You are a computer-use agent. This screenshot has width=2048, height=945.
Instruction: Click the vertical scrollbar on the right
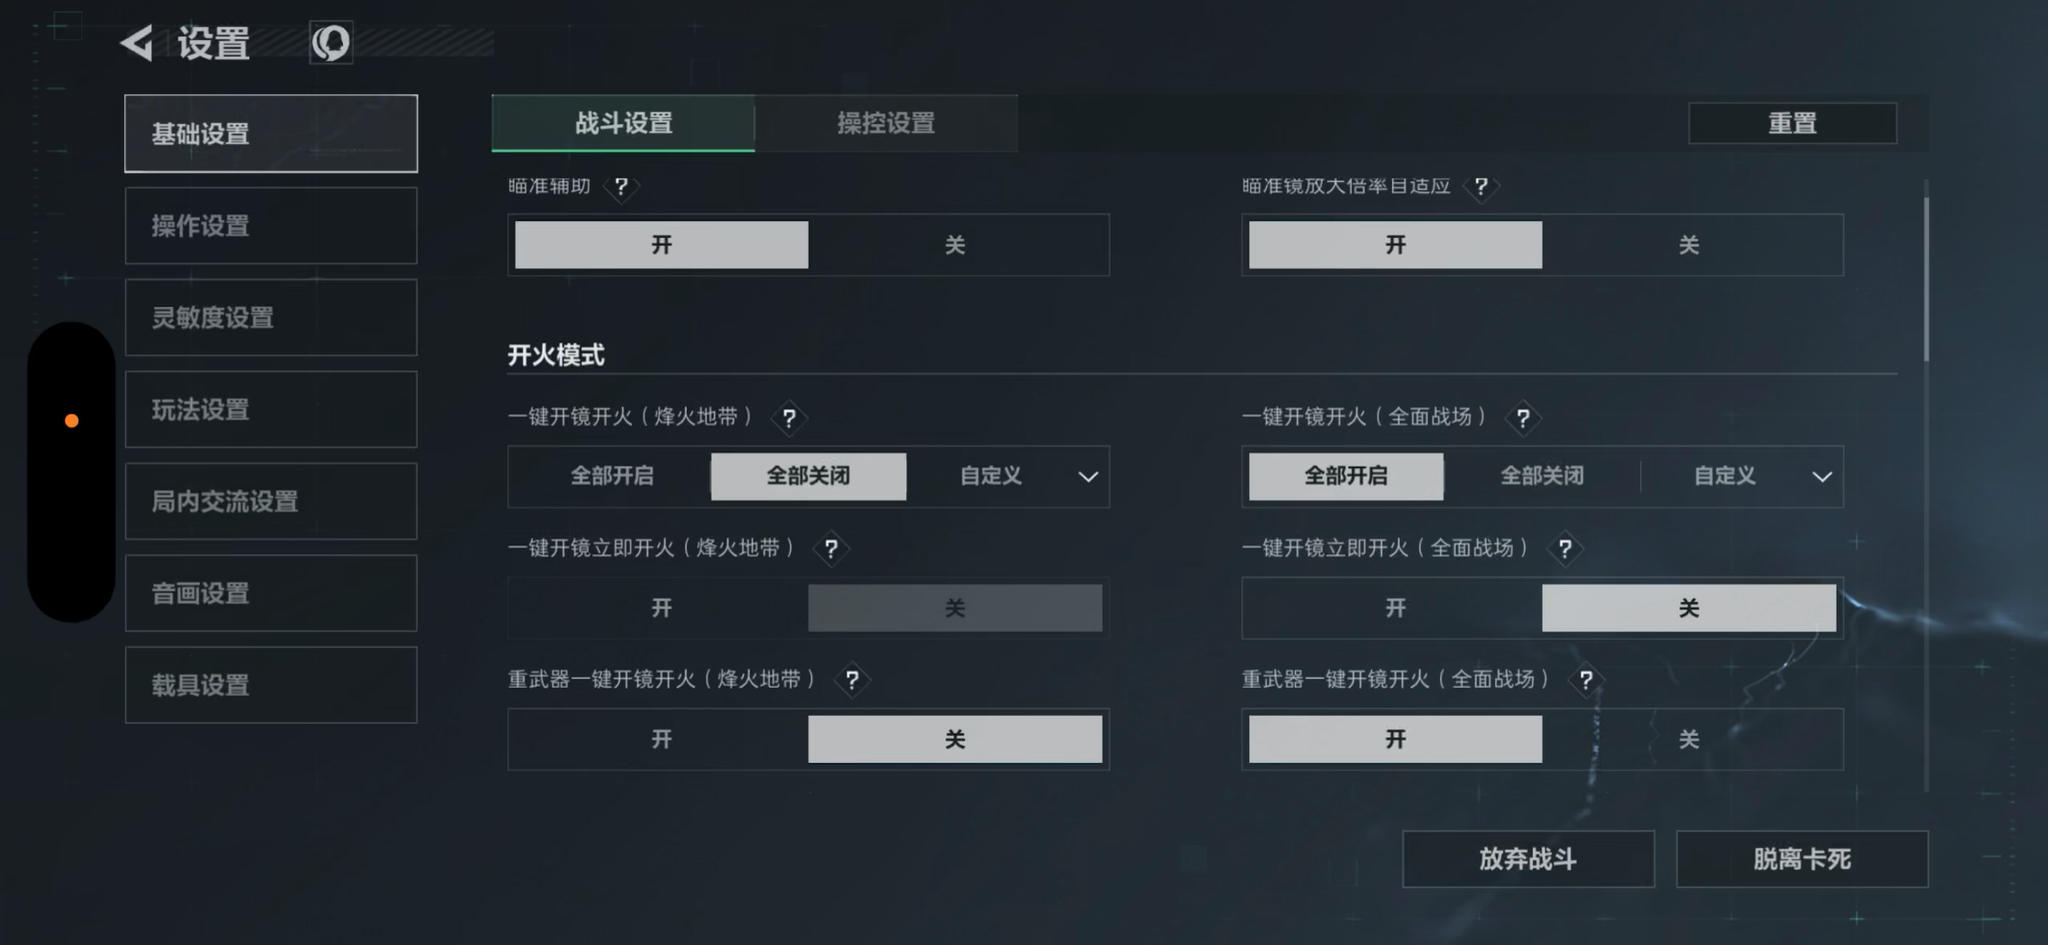point(1926,280)
